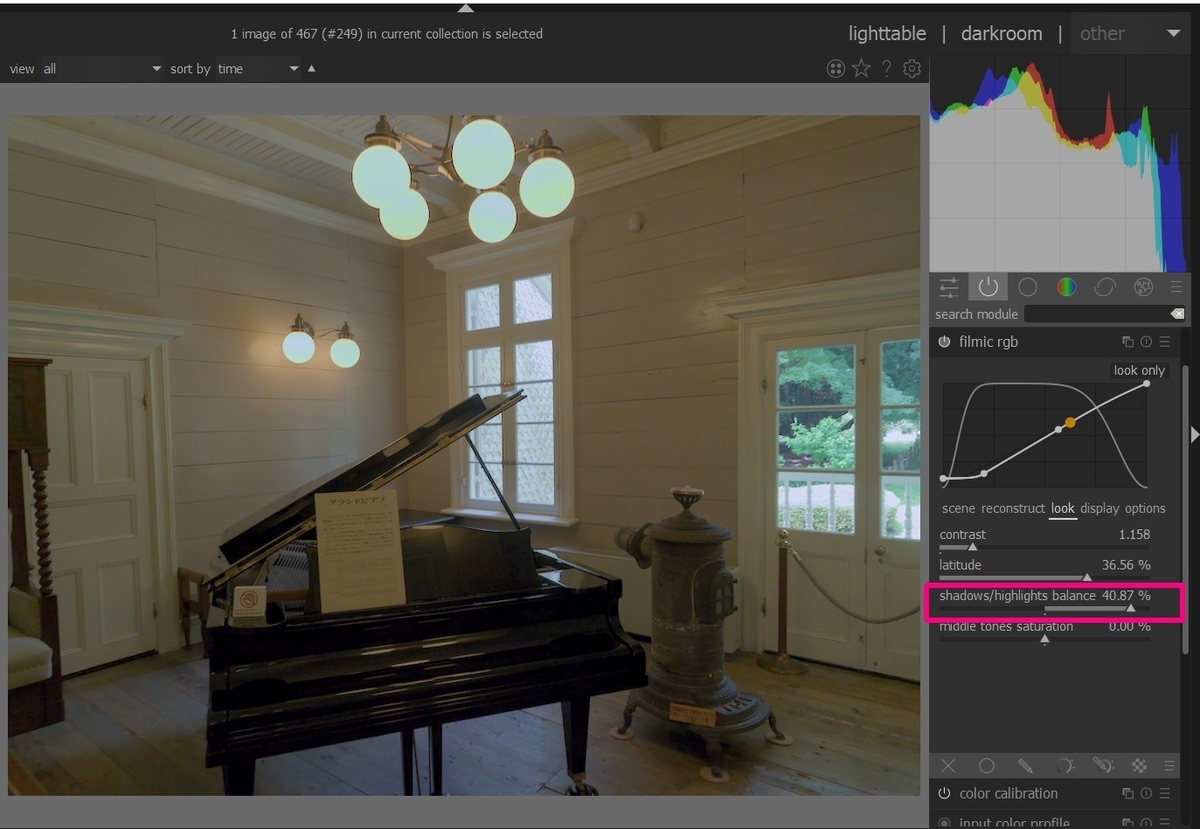1200x829 pixels.
Task: Open filmic rgb presets menu
Action: (1164, 342)
